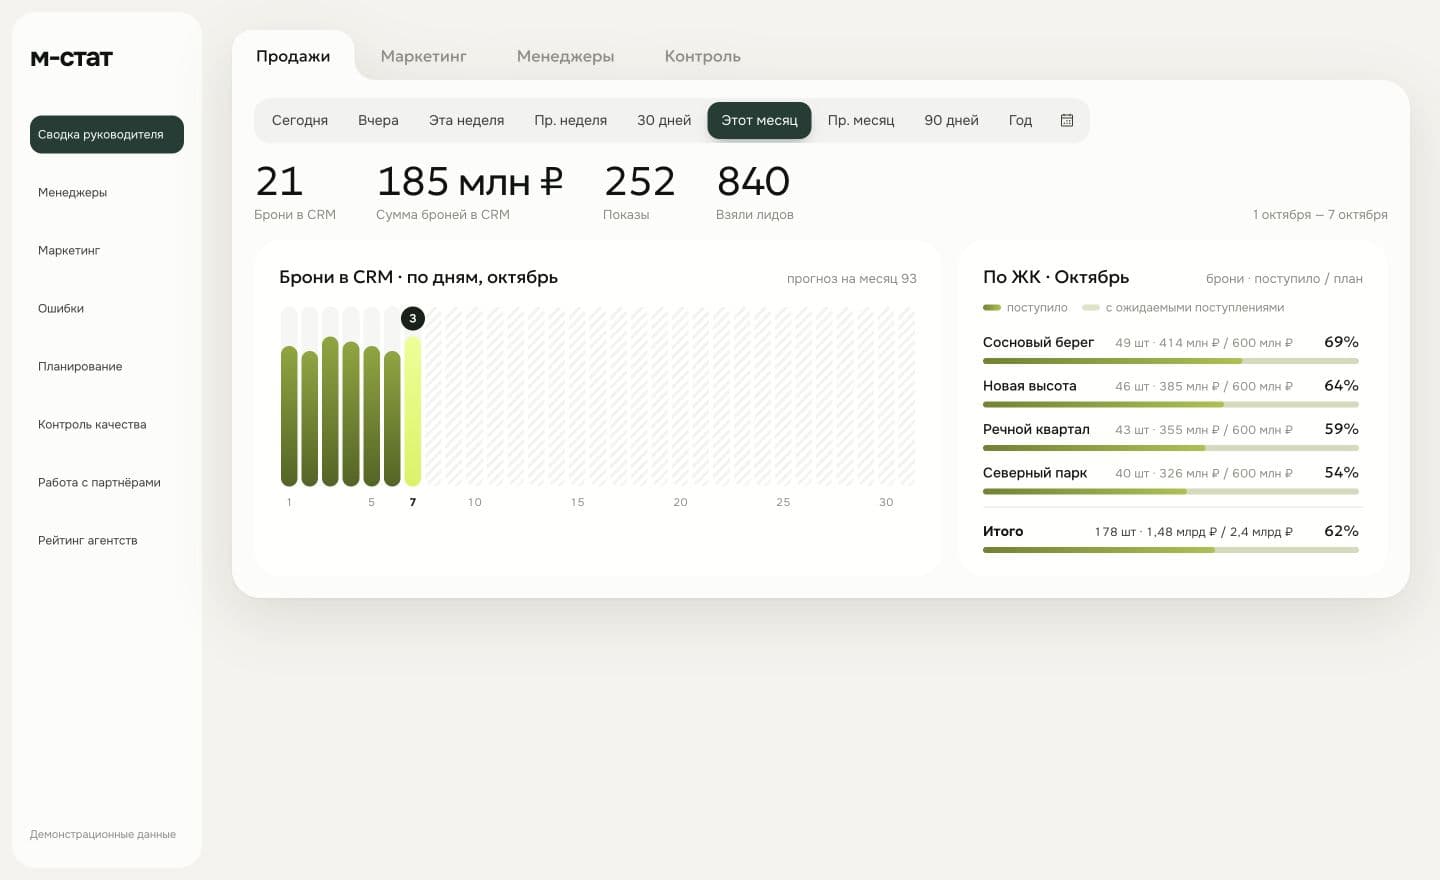
Task: Select the Этот месяц period
Action: 759,120
